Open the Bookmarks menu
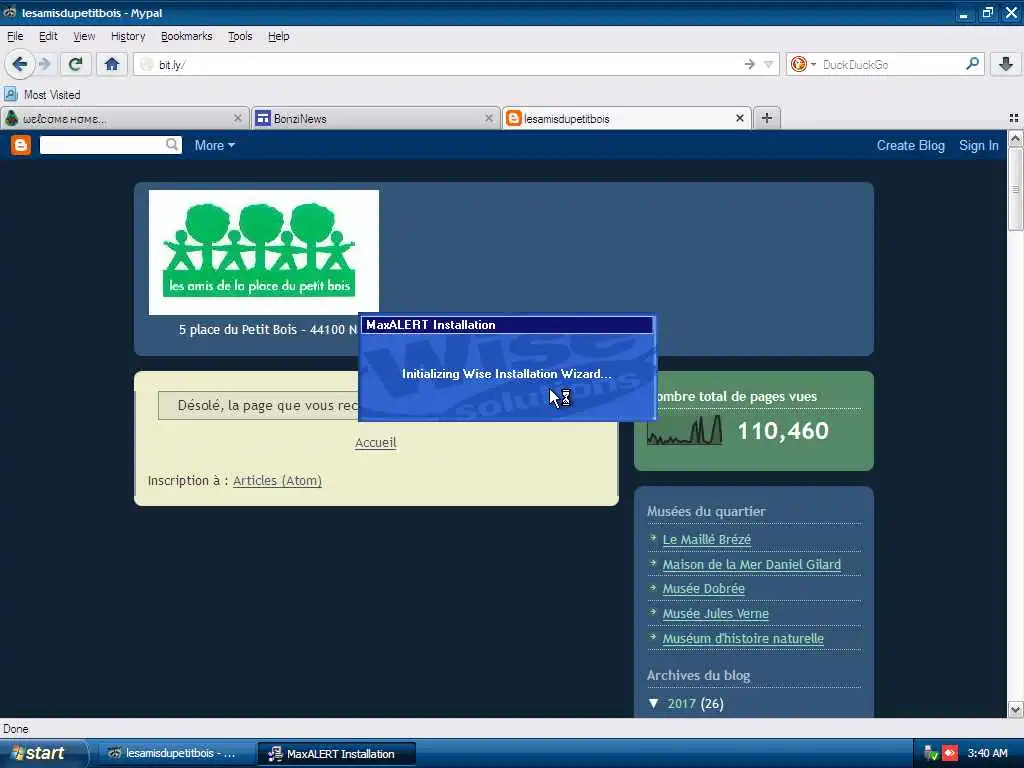This screenshot has width=1024, height=768. [187, 36]
